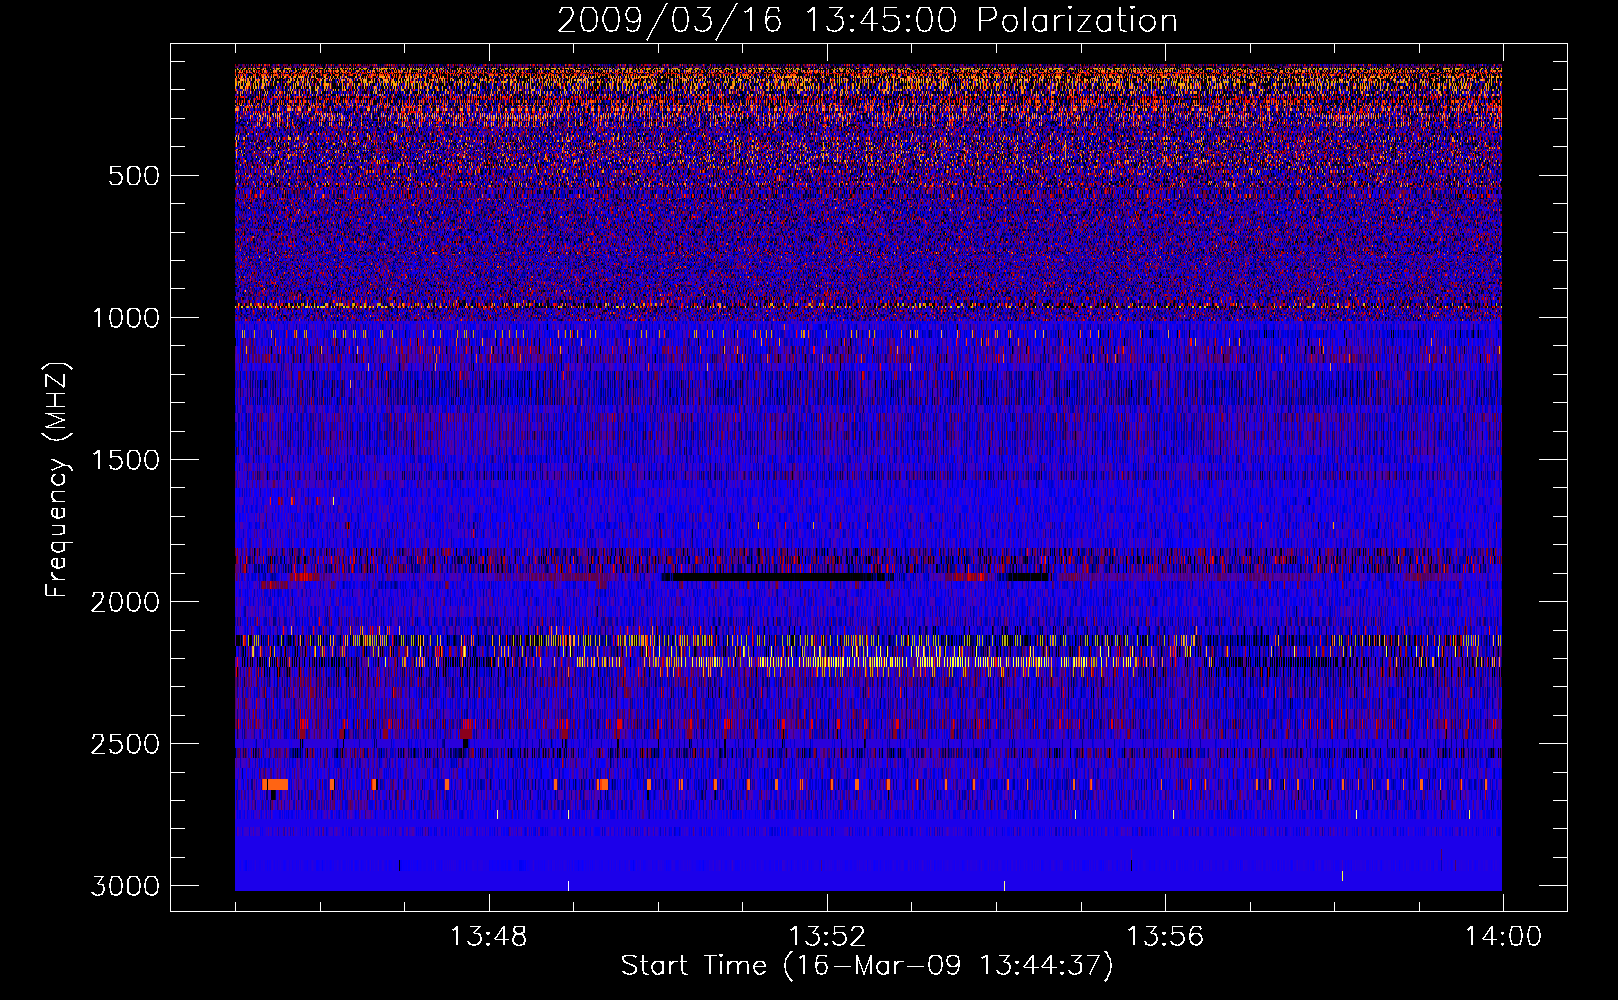Click the 500 frequency tick label
Screen dimensions: 1618x1000
pyautogui.click(x=133, y=176)
